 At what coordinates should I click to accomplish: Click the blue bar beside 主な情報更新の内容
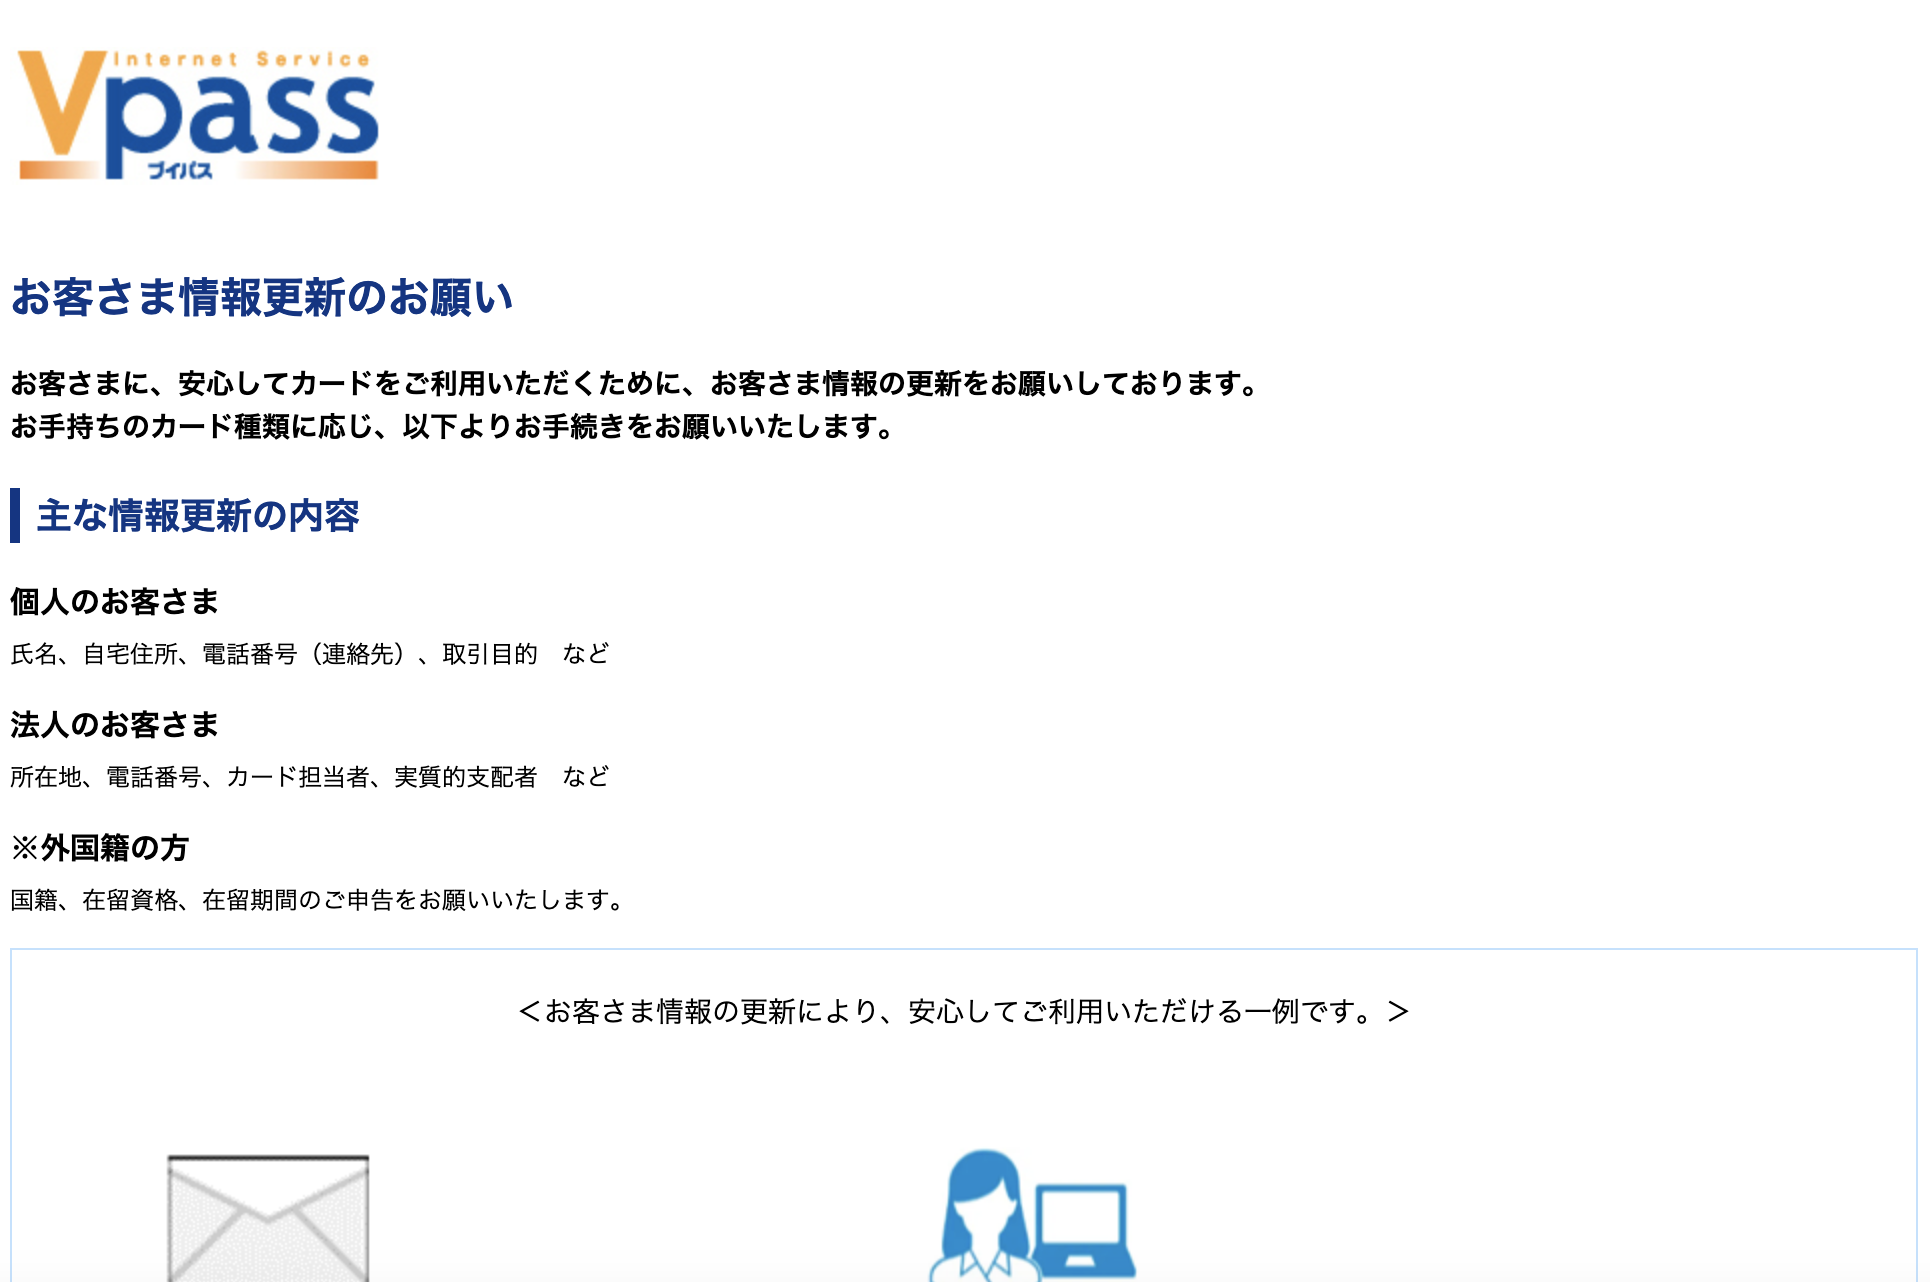[16, 514]
